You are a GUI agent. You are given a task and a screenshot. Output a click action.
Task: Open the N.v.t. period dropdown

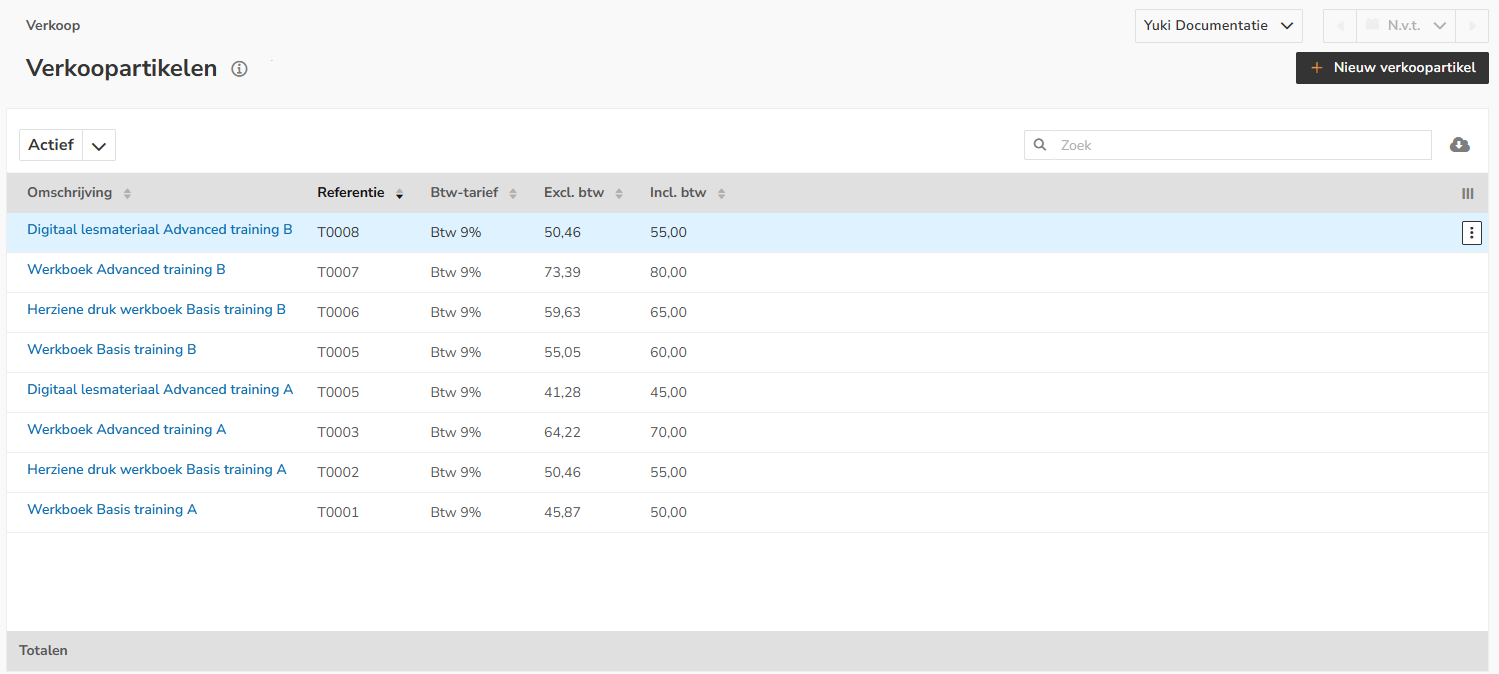pyautogui.click(x=1406, y=26)
